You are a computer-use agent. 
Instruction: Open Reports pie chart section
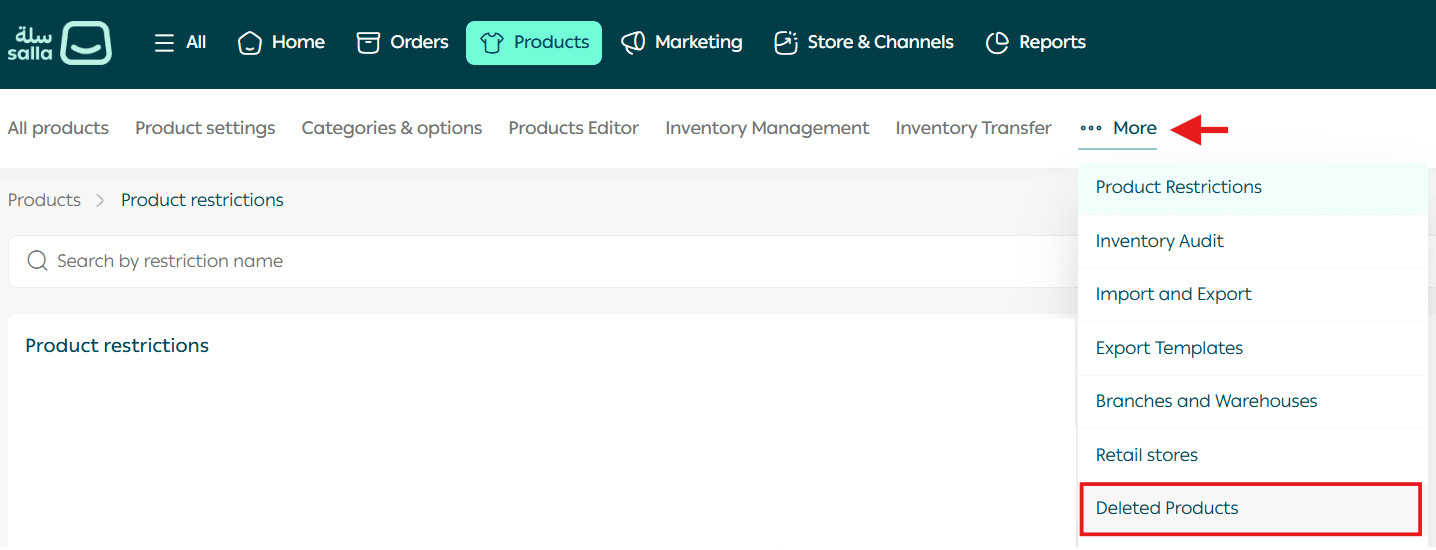click(1035, 43)
